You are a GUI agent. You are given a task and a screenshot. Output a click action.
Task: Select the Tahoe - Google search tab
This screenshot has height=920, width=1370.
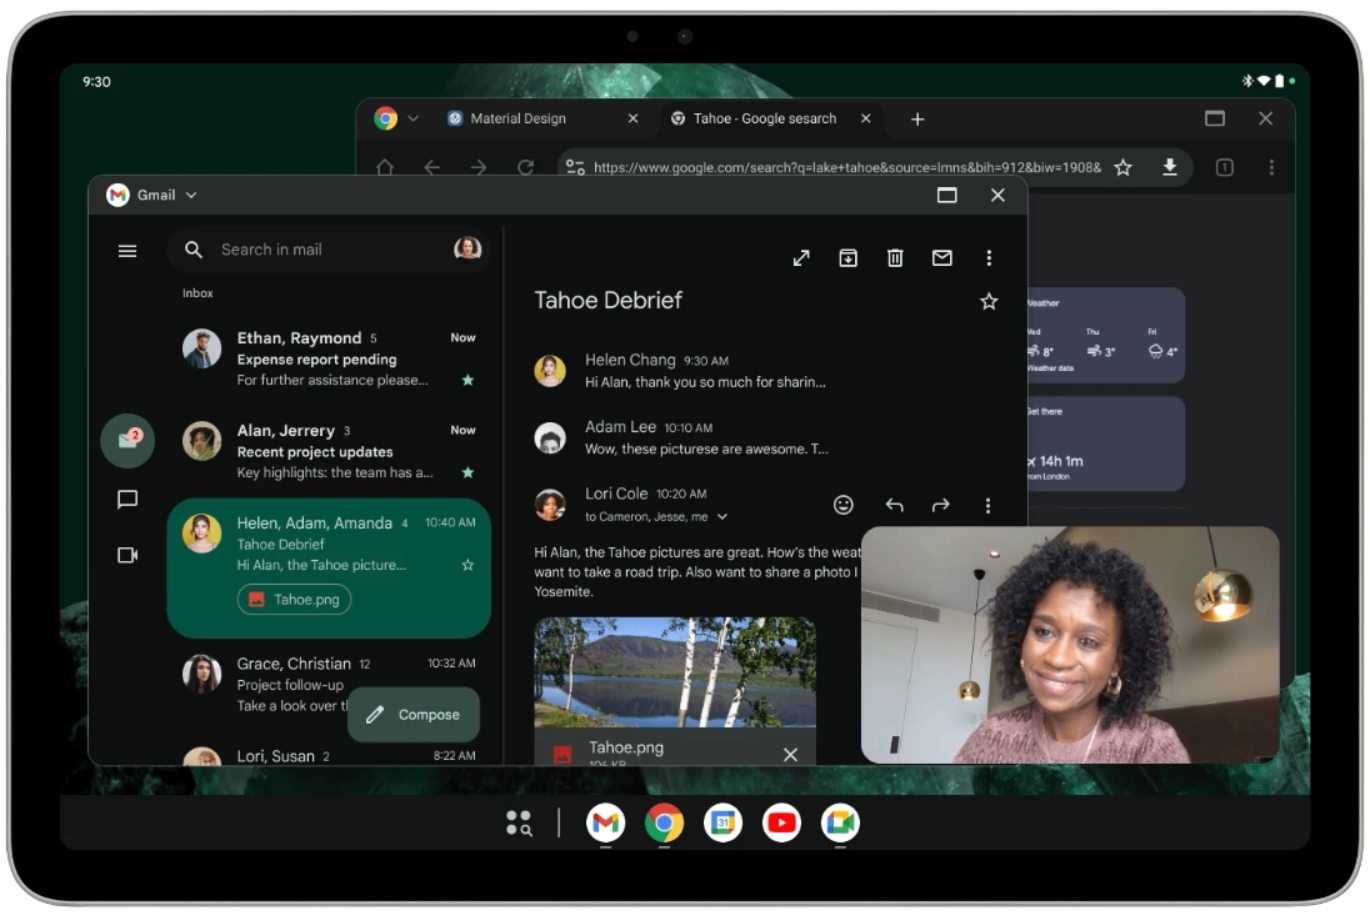pyautogui.click(x=765, y=118)
